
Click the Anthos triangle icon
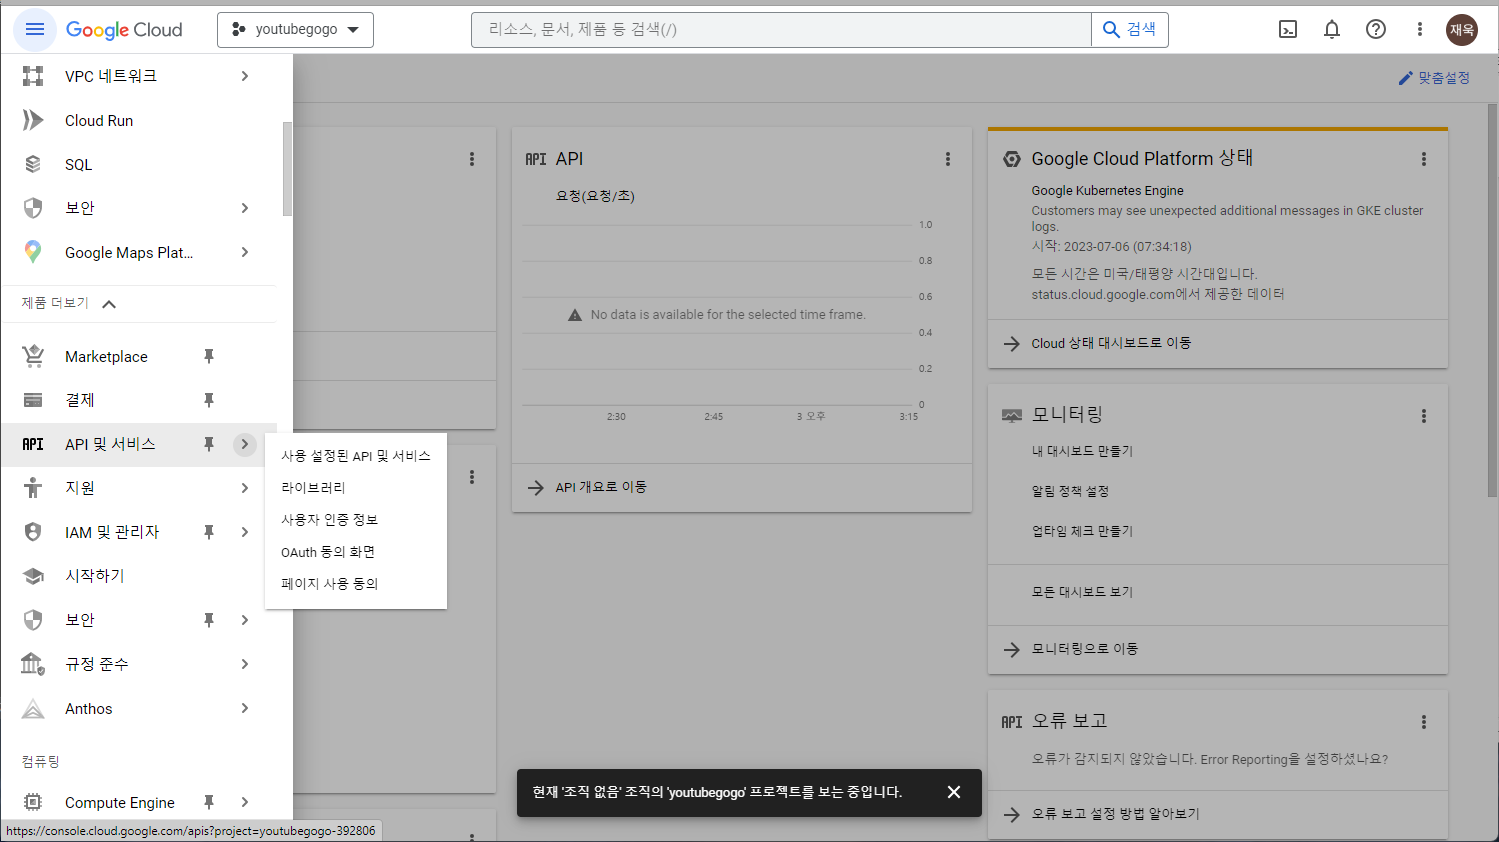33,708
